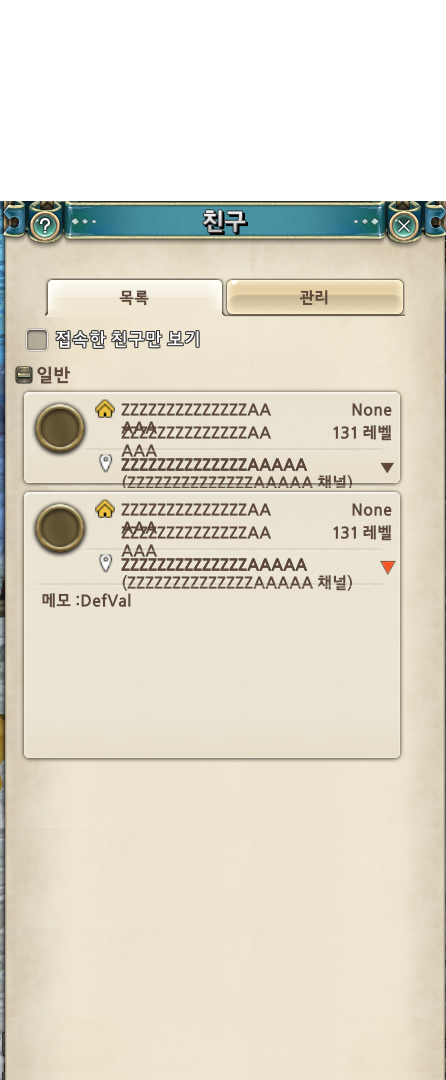Image resolution: width=446 pixels, height=1080 pixels.
Task: Click the first friend's map pin icon
Action: point(105,463)
